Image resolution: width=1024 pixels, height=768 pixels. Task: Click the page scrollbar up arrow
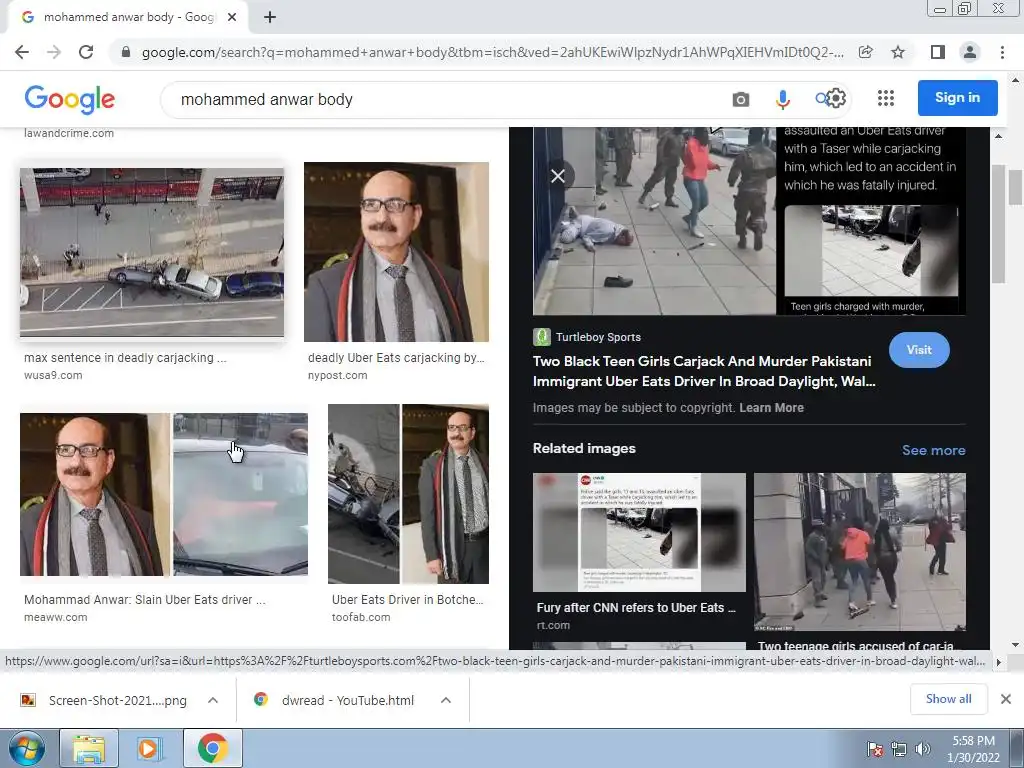click(x=1015, y=81)
